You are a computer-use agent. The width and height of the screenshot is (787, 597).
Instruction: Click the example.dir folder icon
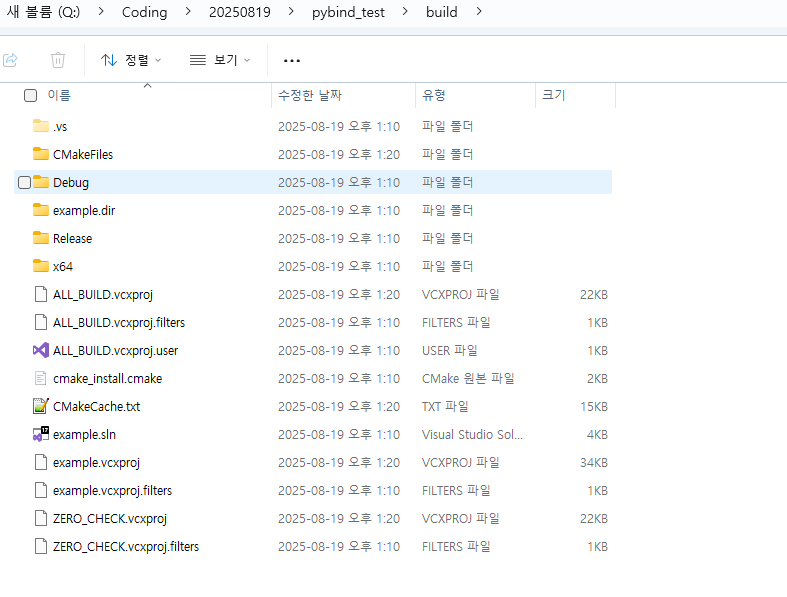click(41, 209)
